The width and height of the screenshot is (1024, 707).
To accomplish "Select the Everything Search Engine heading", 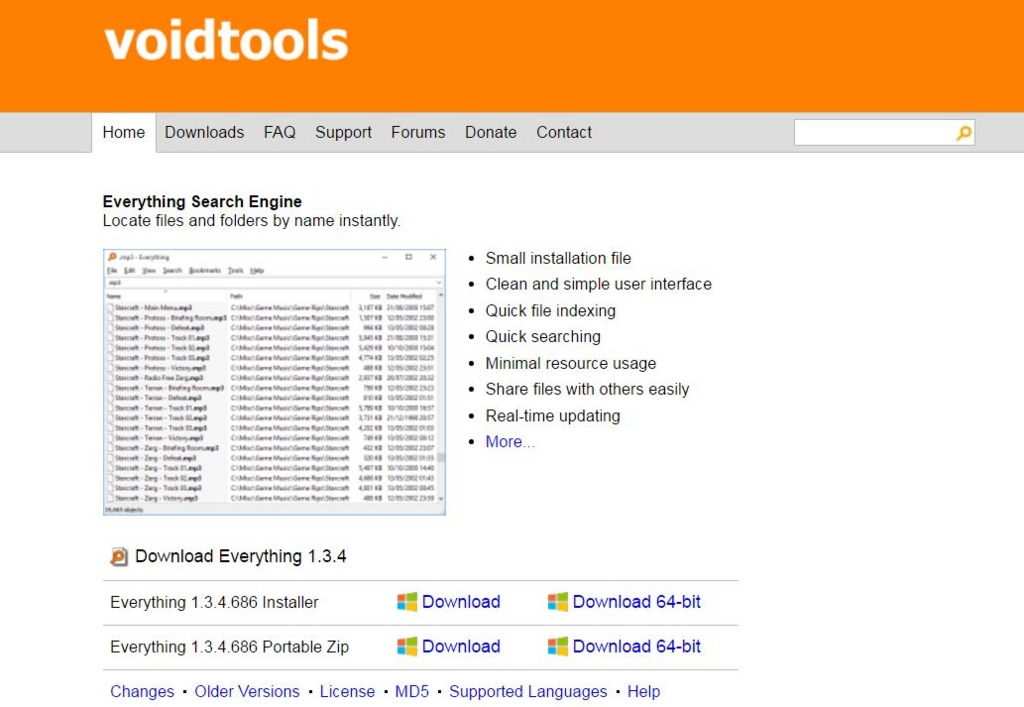I will point(202,202).
